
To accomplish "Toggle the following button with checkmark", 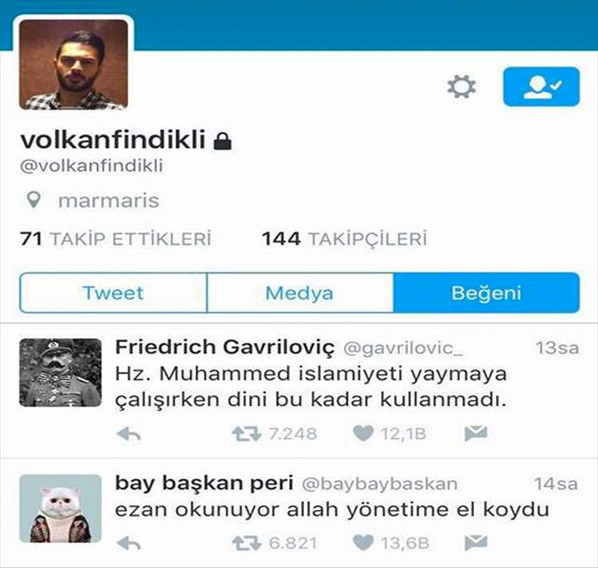I will click(x=541, y=87).
